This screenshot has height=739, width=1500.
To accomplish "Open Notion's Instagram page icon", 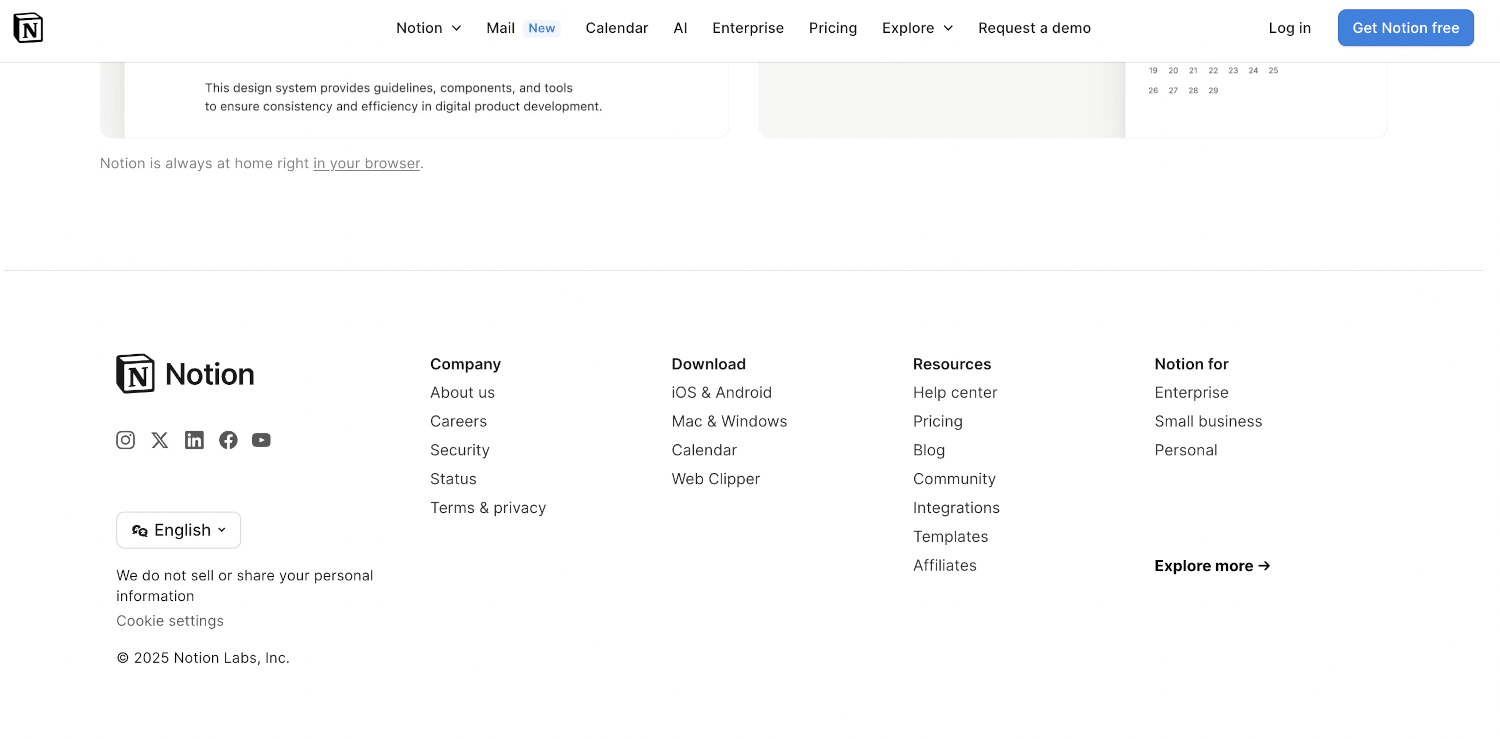I will [125, 440].
